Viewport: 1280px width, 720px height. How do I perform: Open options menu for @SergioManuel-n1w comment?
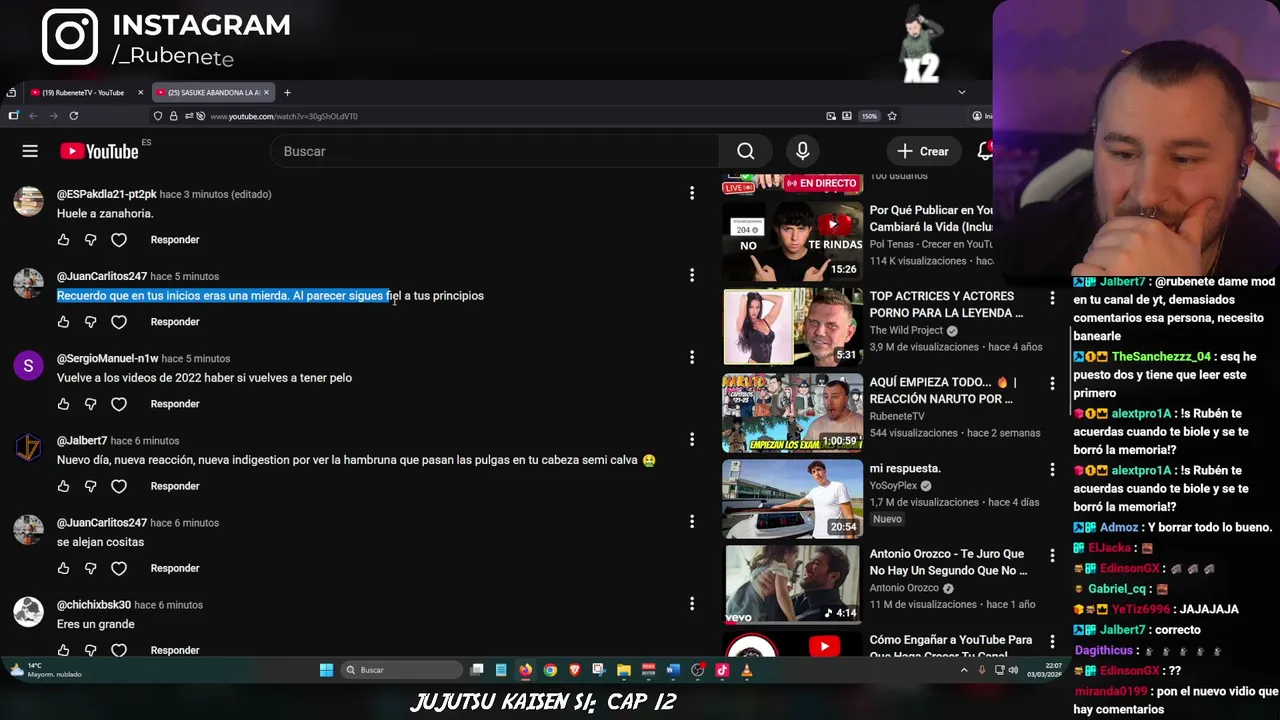pyautogui.click(x=692, y=357)
